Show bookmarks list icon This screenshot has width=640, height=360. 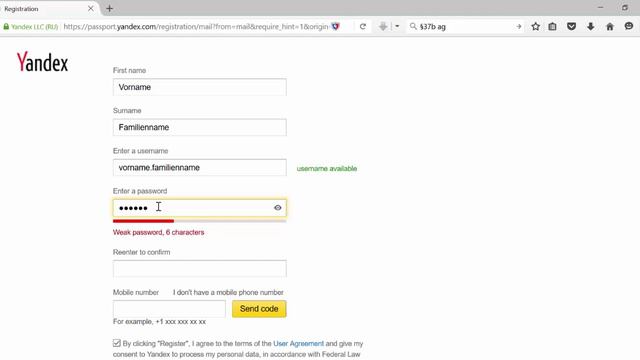[x=552, y=27]
